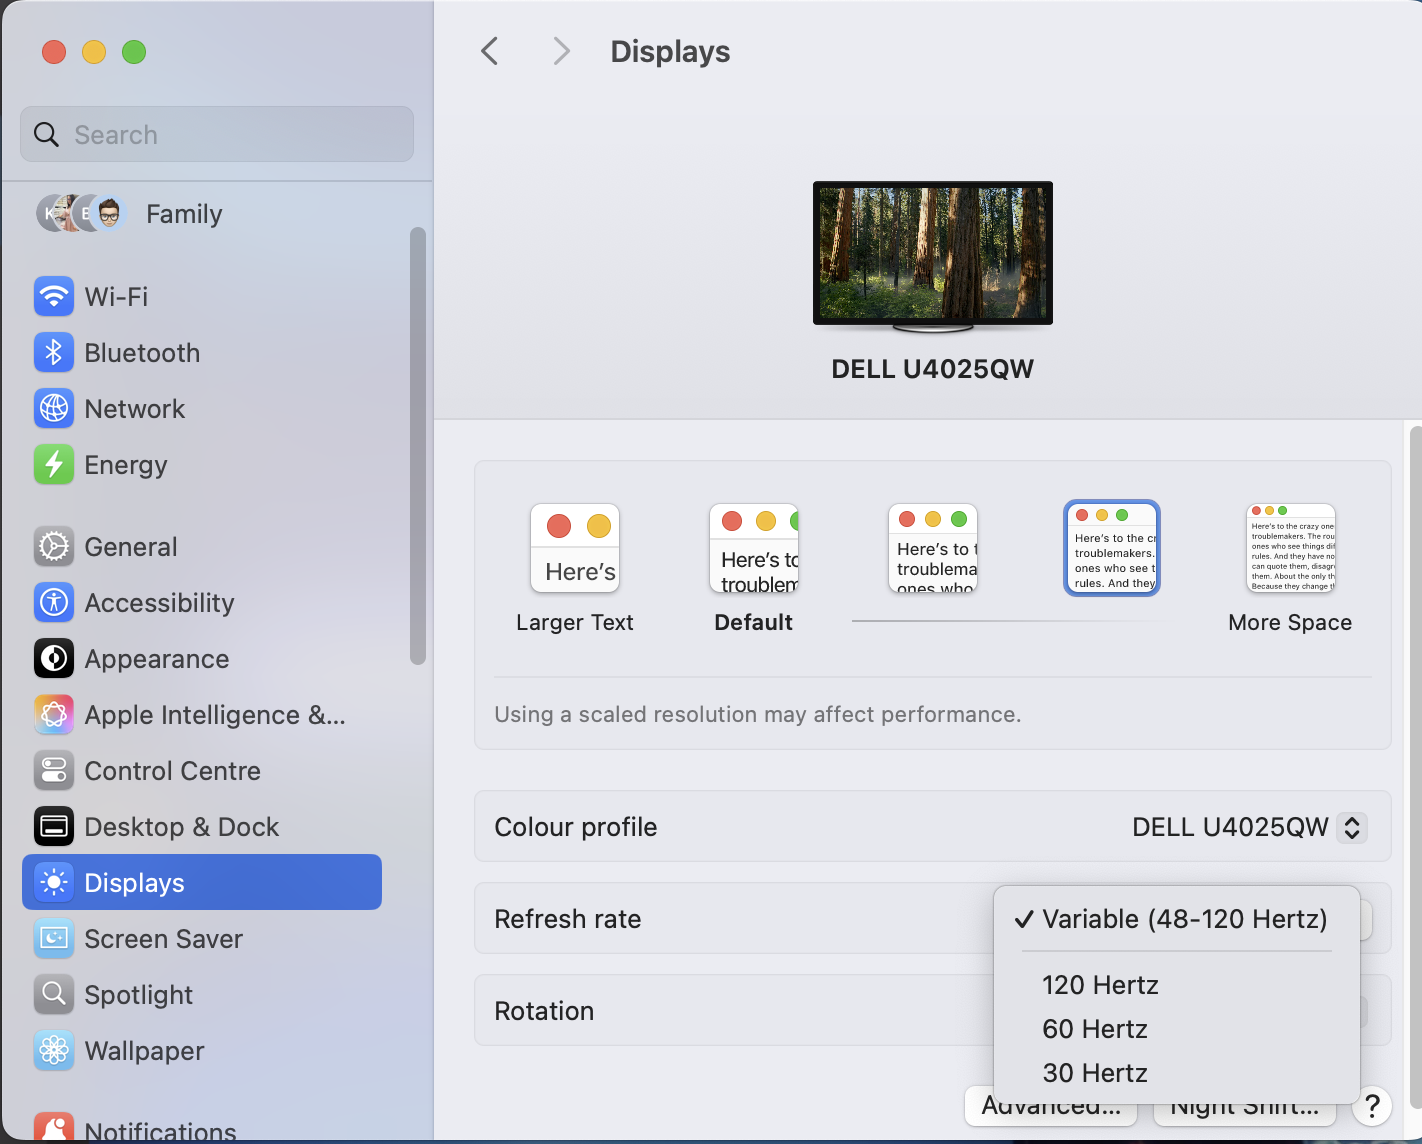1422x1144 pixels.
Task: Click the Energy lightning bolt icon
Action: click(54, 464)
